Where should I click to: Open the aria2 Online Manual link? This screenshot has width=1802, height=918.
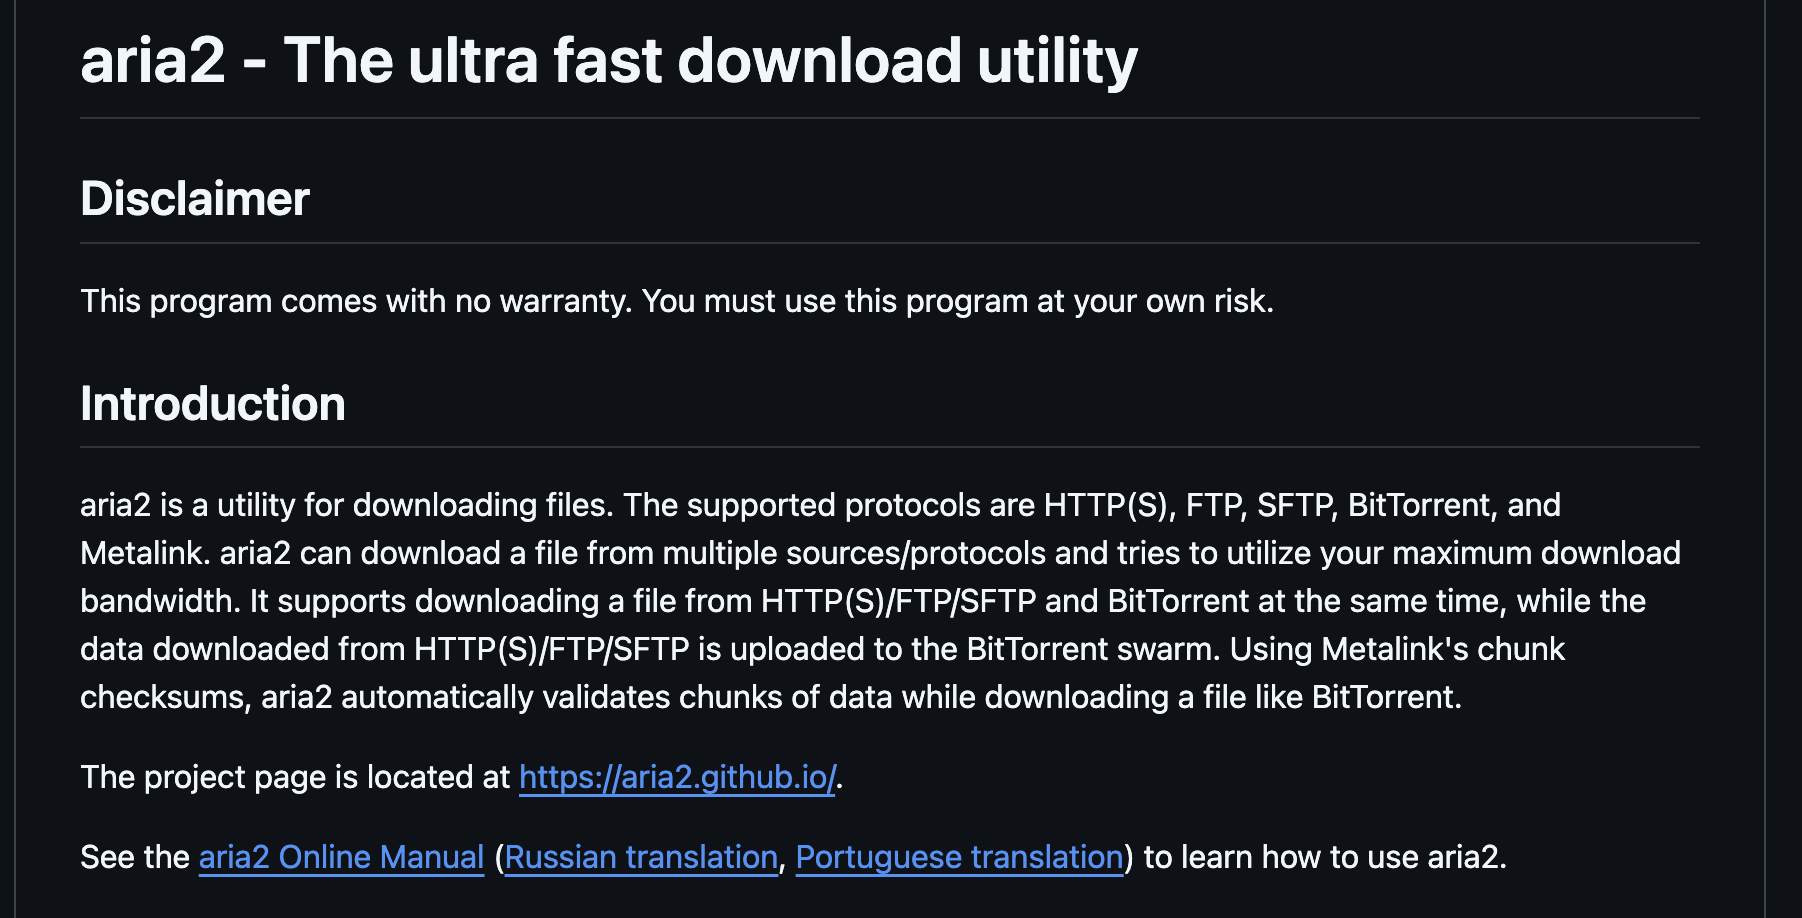[x=341, y=857]
